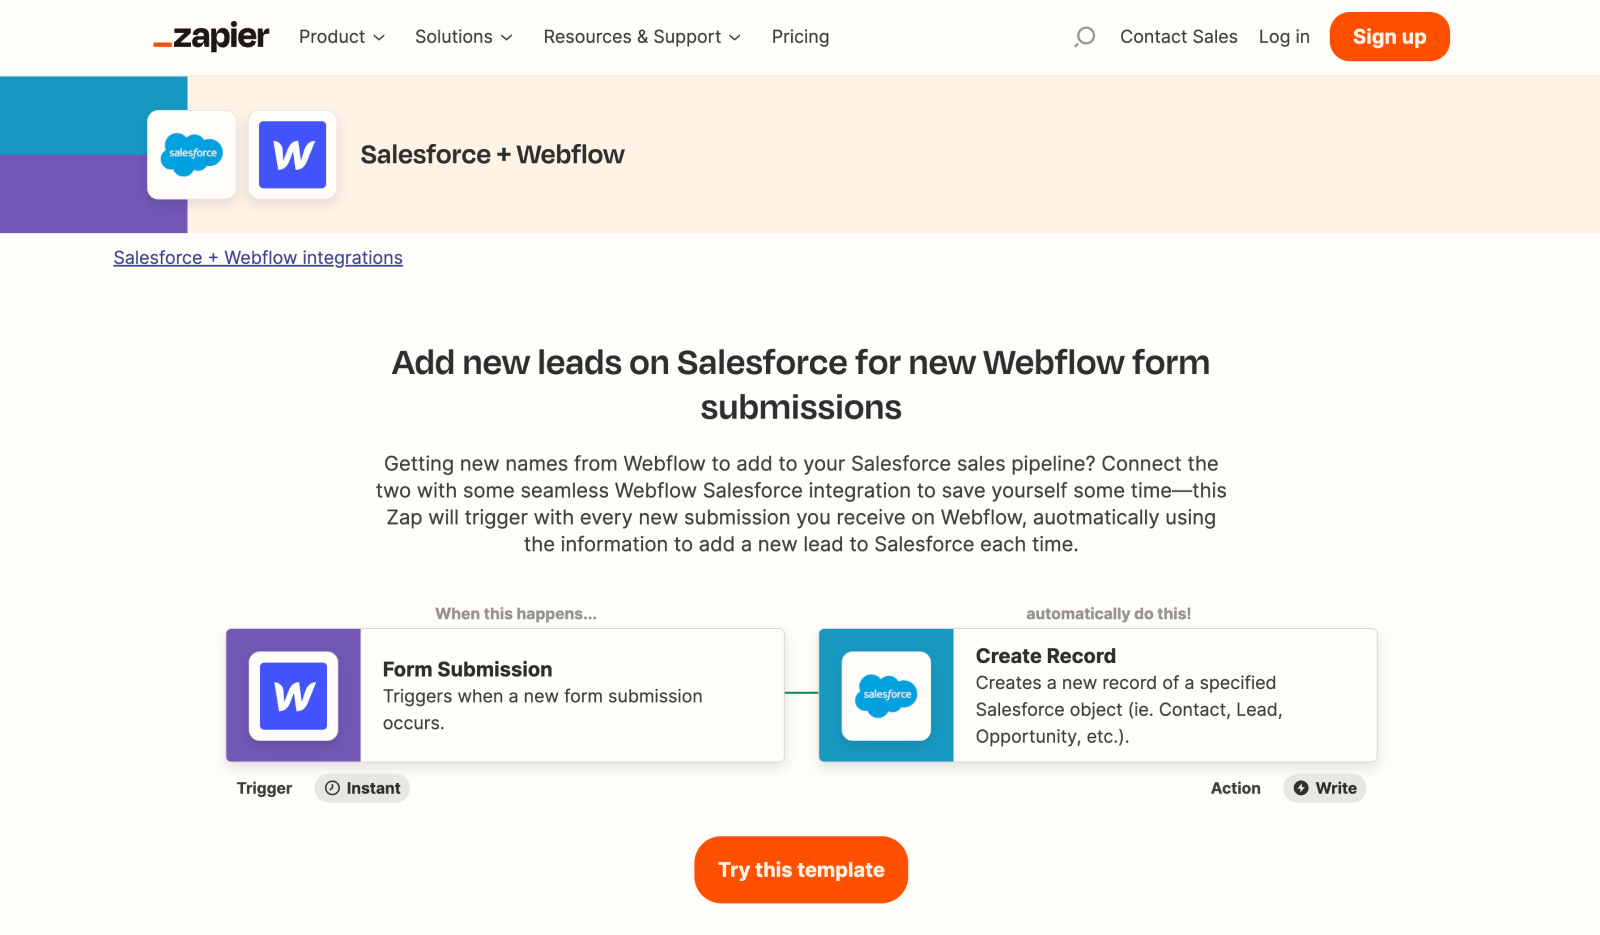Viewport: 1600px width, 935px height.
Task: Toggle the Instant badge on the trigger
Action: [x=362, y=788]
